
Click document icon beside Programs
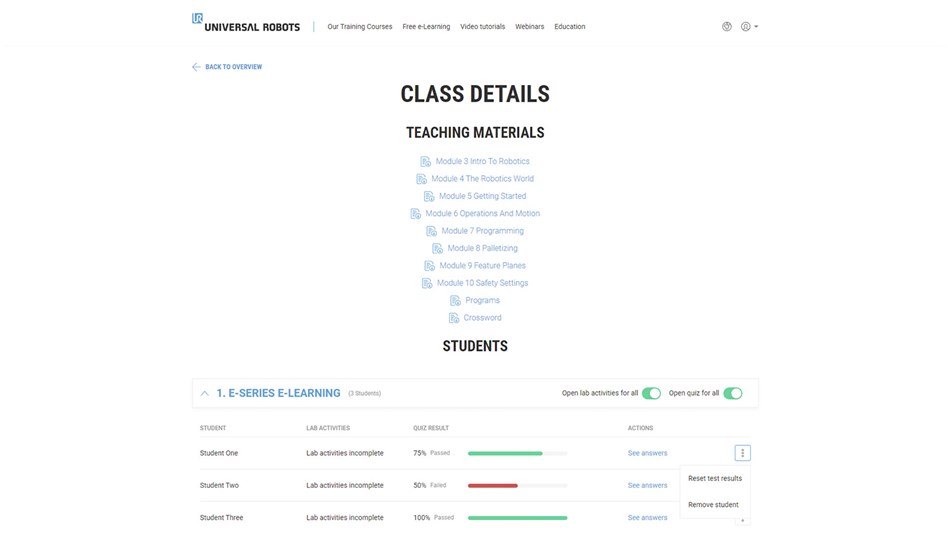tap(456, 301)
